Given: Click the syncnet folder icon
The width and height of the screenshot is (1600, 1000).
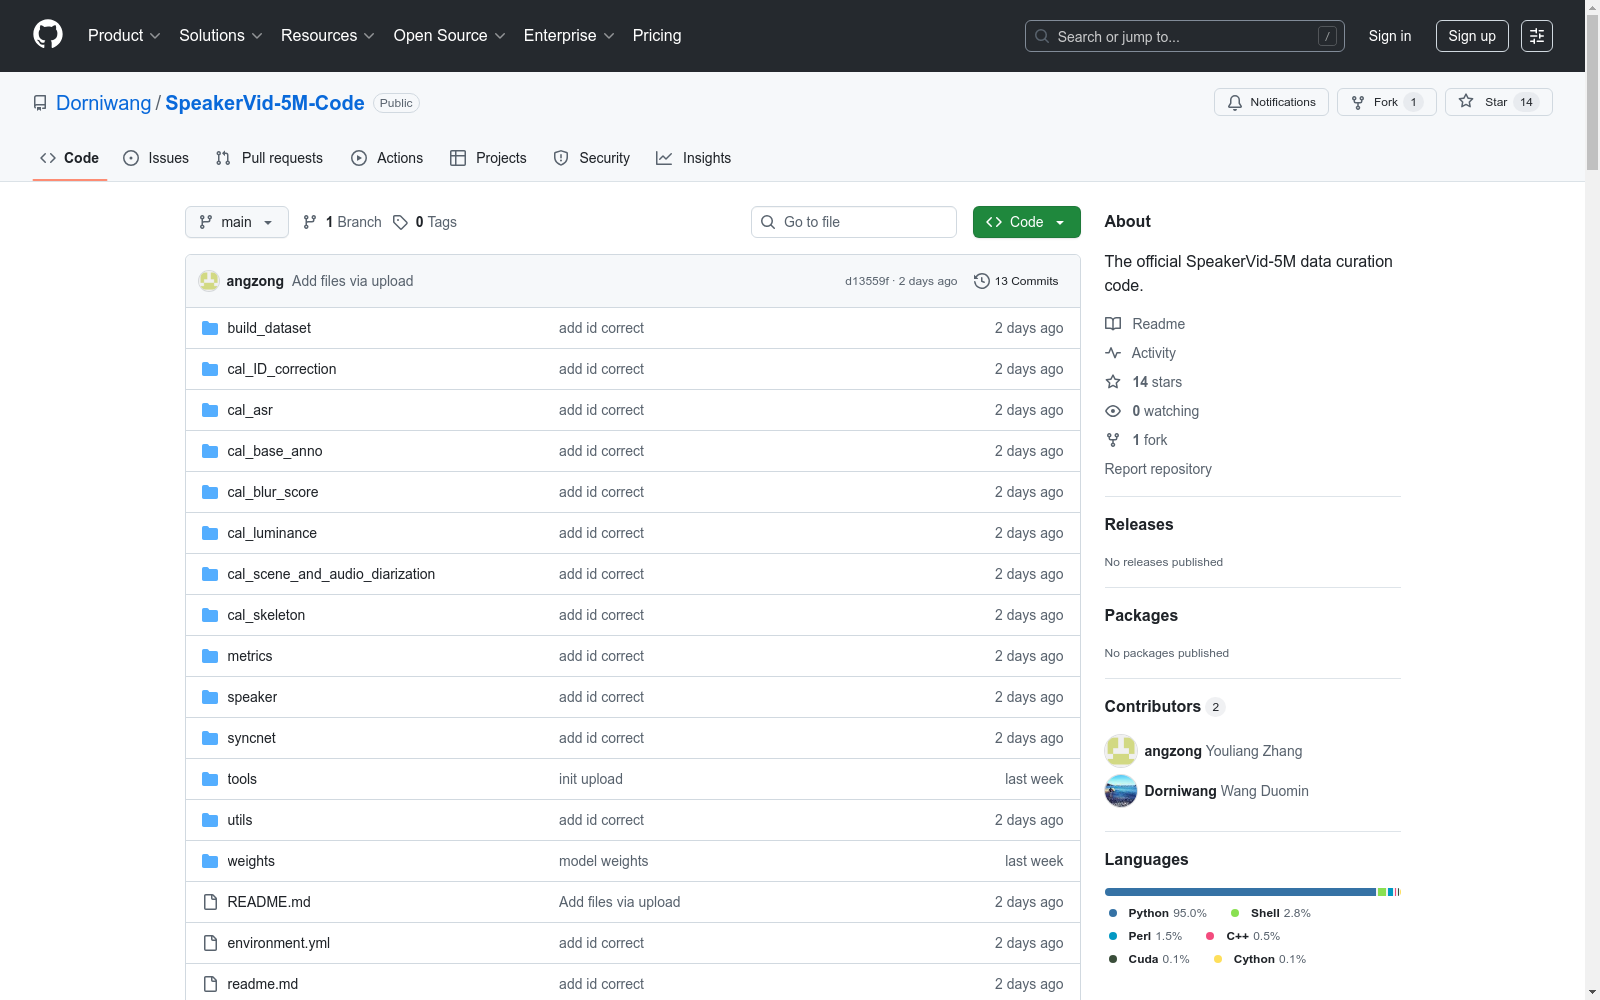Looking at the screenshot, I should click(x=210, y=738).
